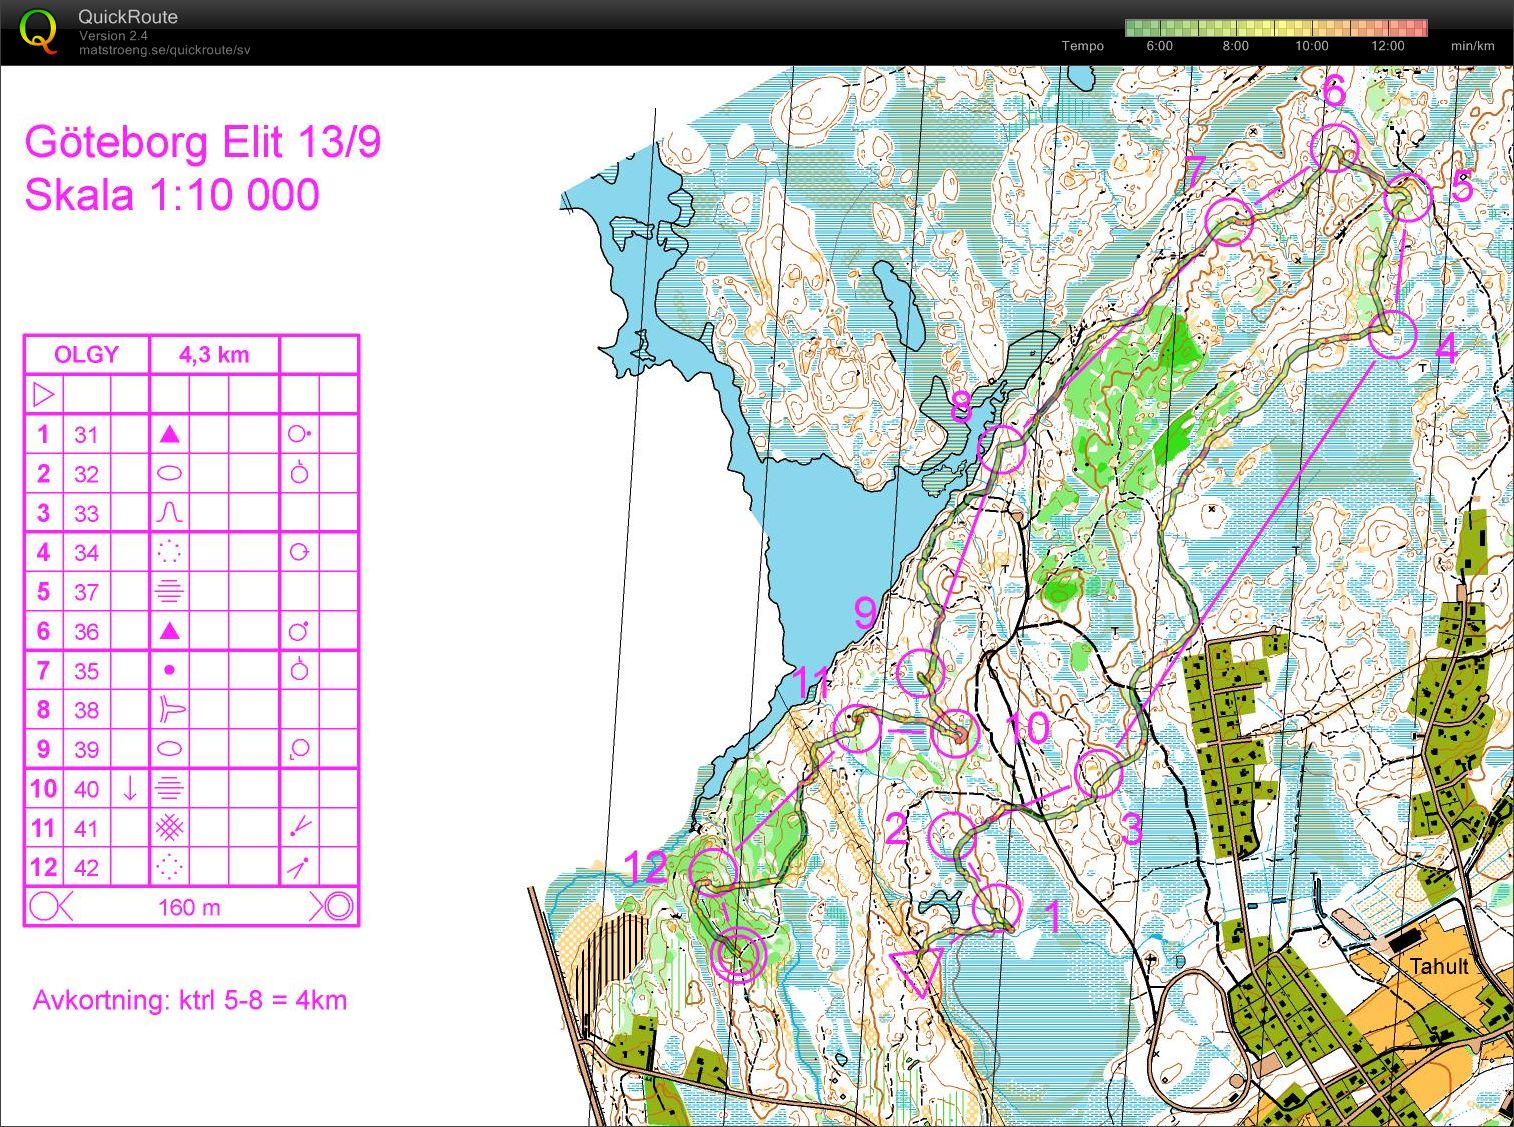This screenshot has width=1514, height=1127.
Task: Click control circle 5 on the map
Action: tap(1408, 199)
